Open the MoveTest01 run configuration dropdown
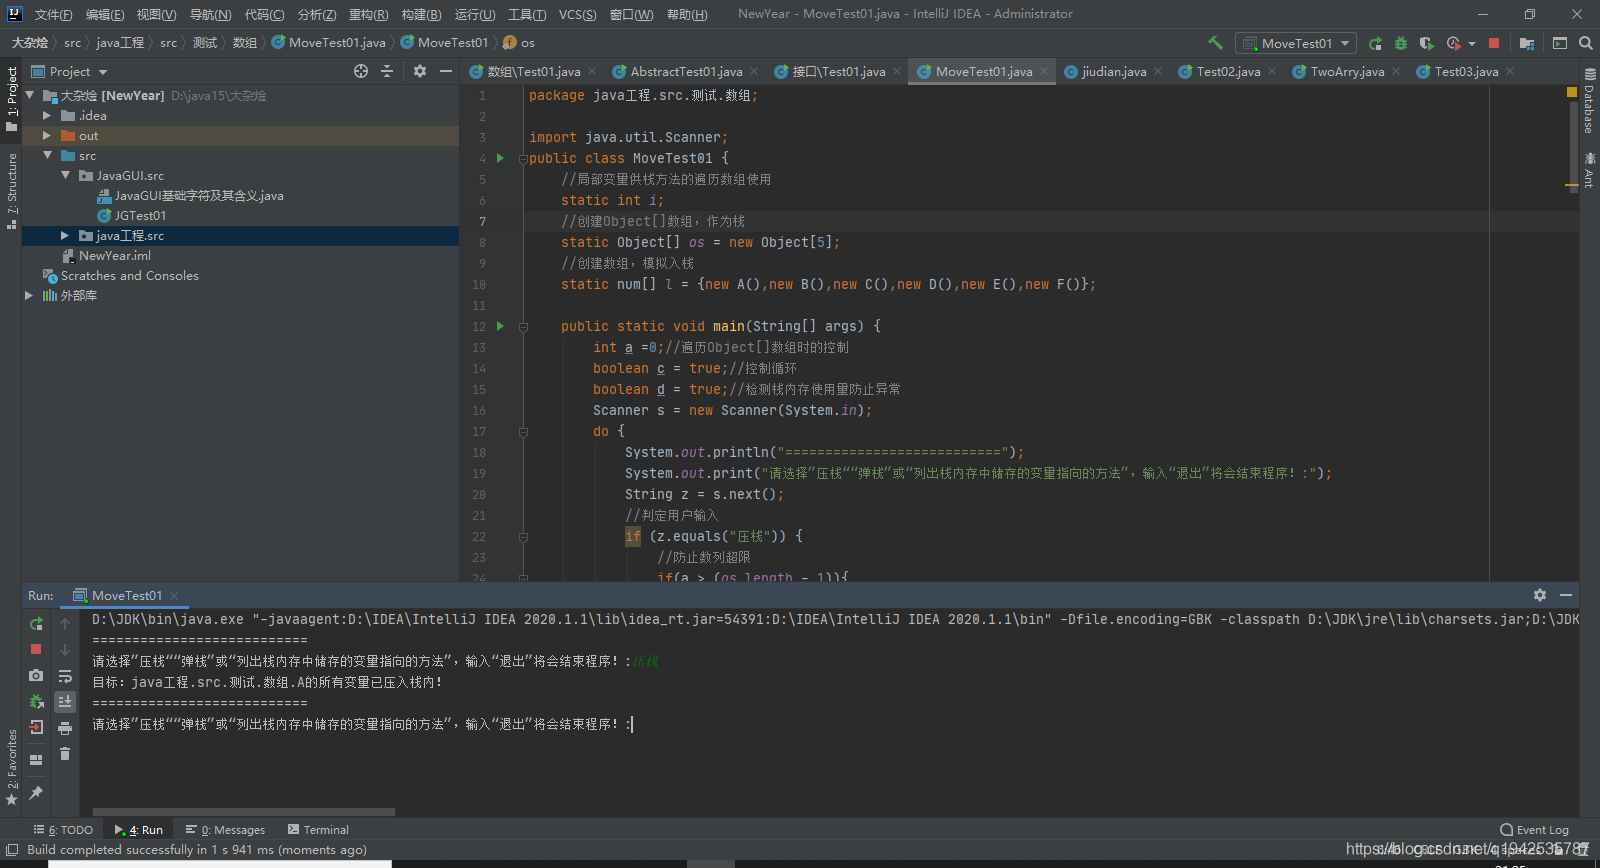 point(1295,43)
